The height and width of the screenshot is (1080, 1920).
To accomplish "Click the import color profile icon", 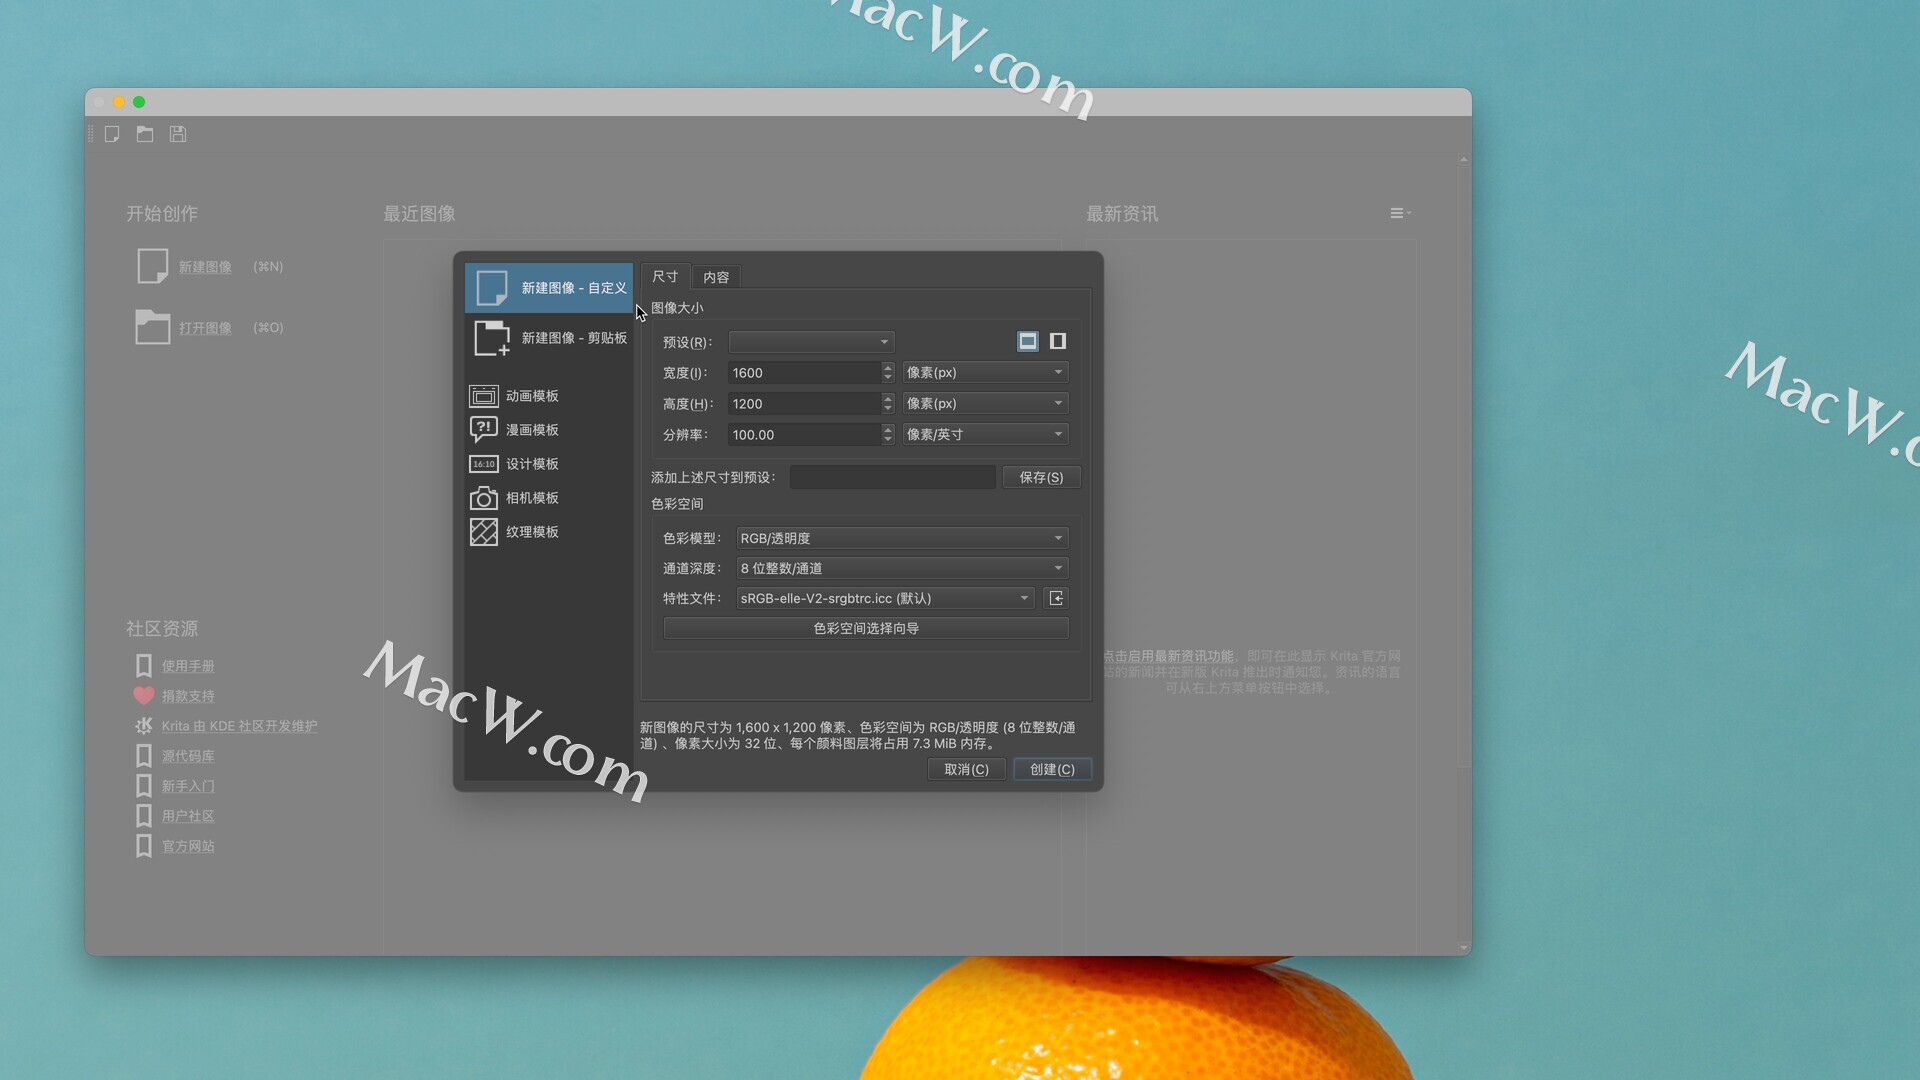I will pyautogui.click(x=1056, y=598).
